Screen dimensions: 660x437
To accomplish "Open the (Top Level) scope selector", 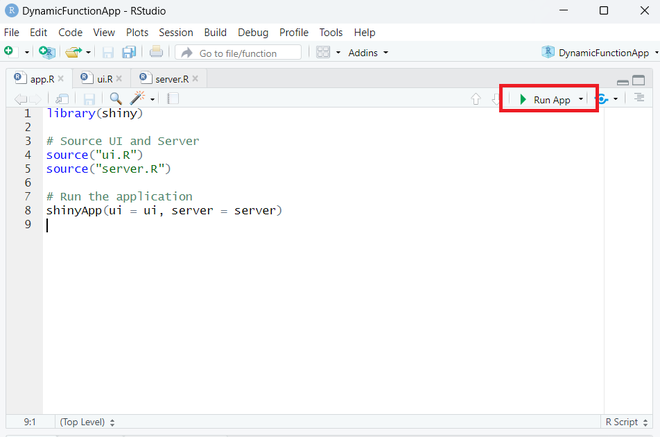I will pos(87,422).
